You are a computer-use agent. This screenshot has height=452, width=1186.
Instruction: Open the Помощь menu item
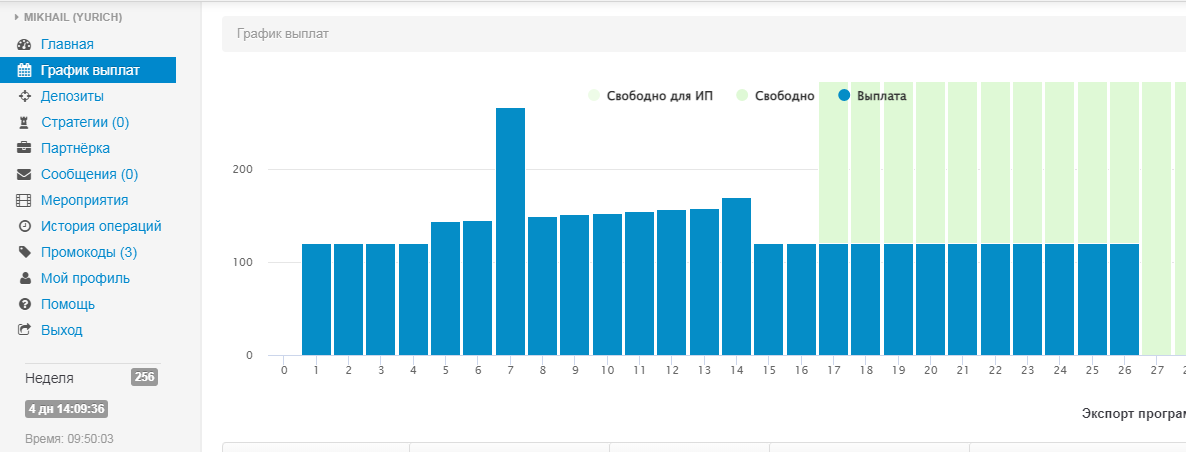point(68,304)
